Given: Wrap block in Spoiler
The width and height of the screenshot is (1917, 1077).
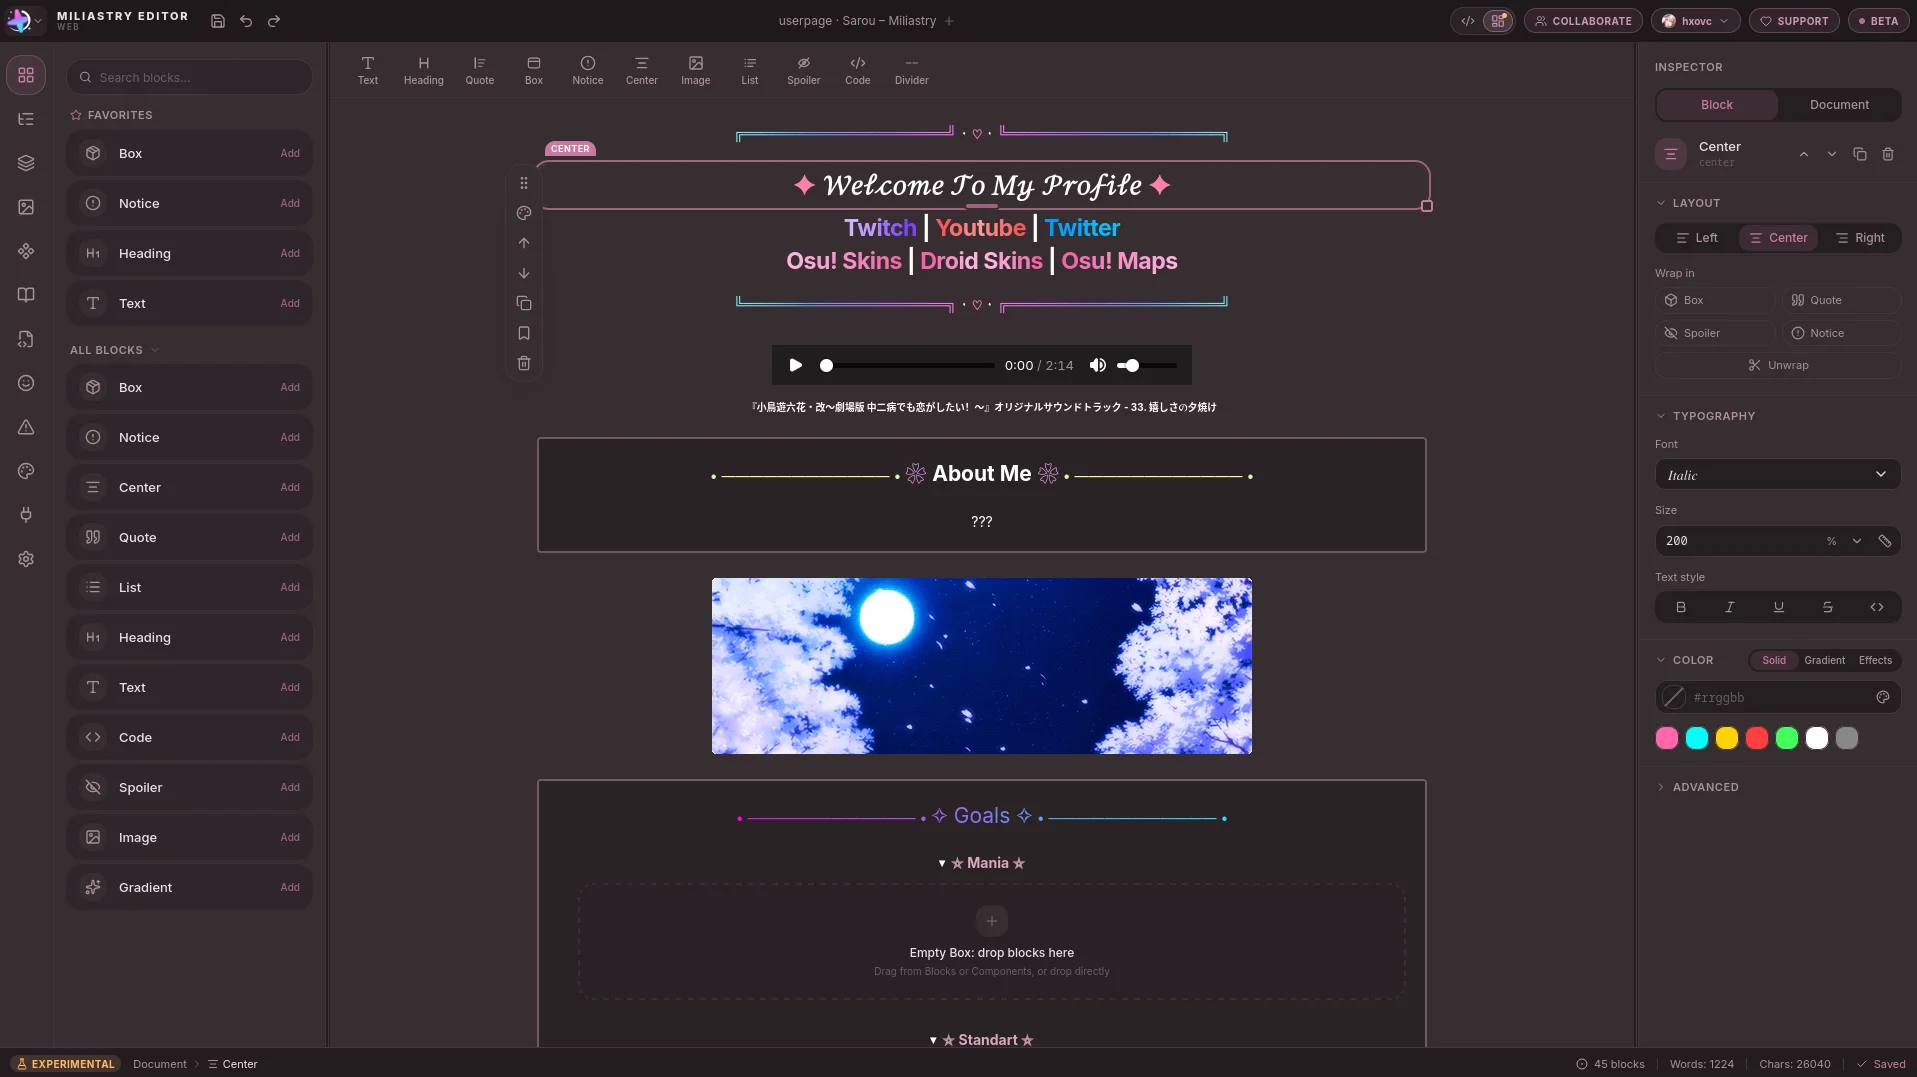Looking at the screenshot, I should 1715,333.
